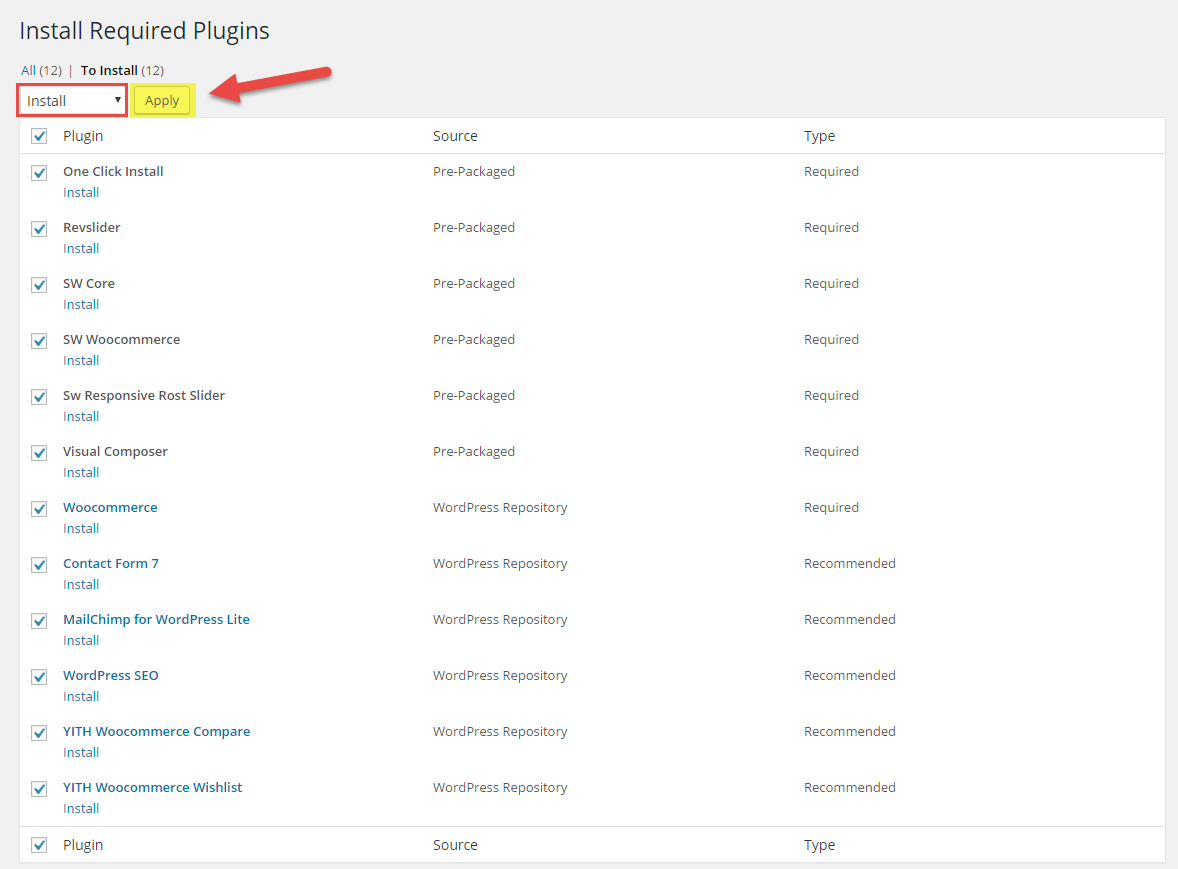Click the Type column header at top

pyautogui.click(x=820, y=136)
